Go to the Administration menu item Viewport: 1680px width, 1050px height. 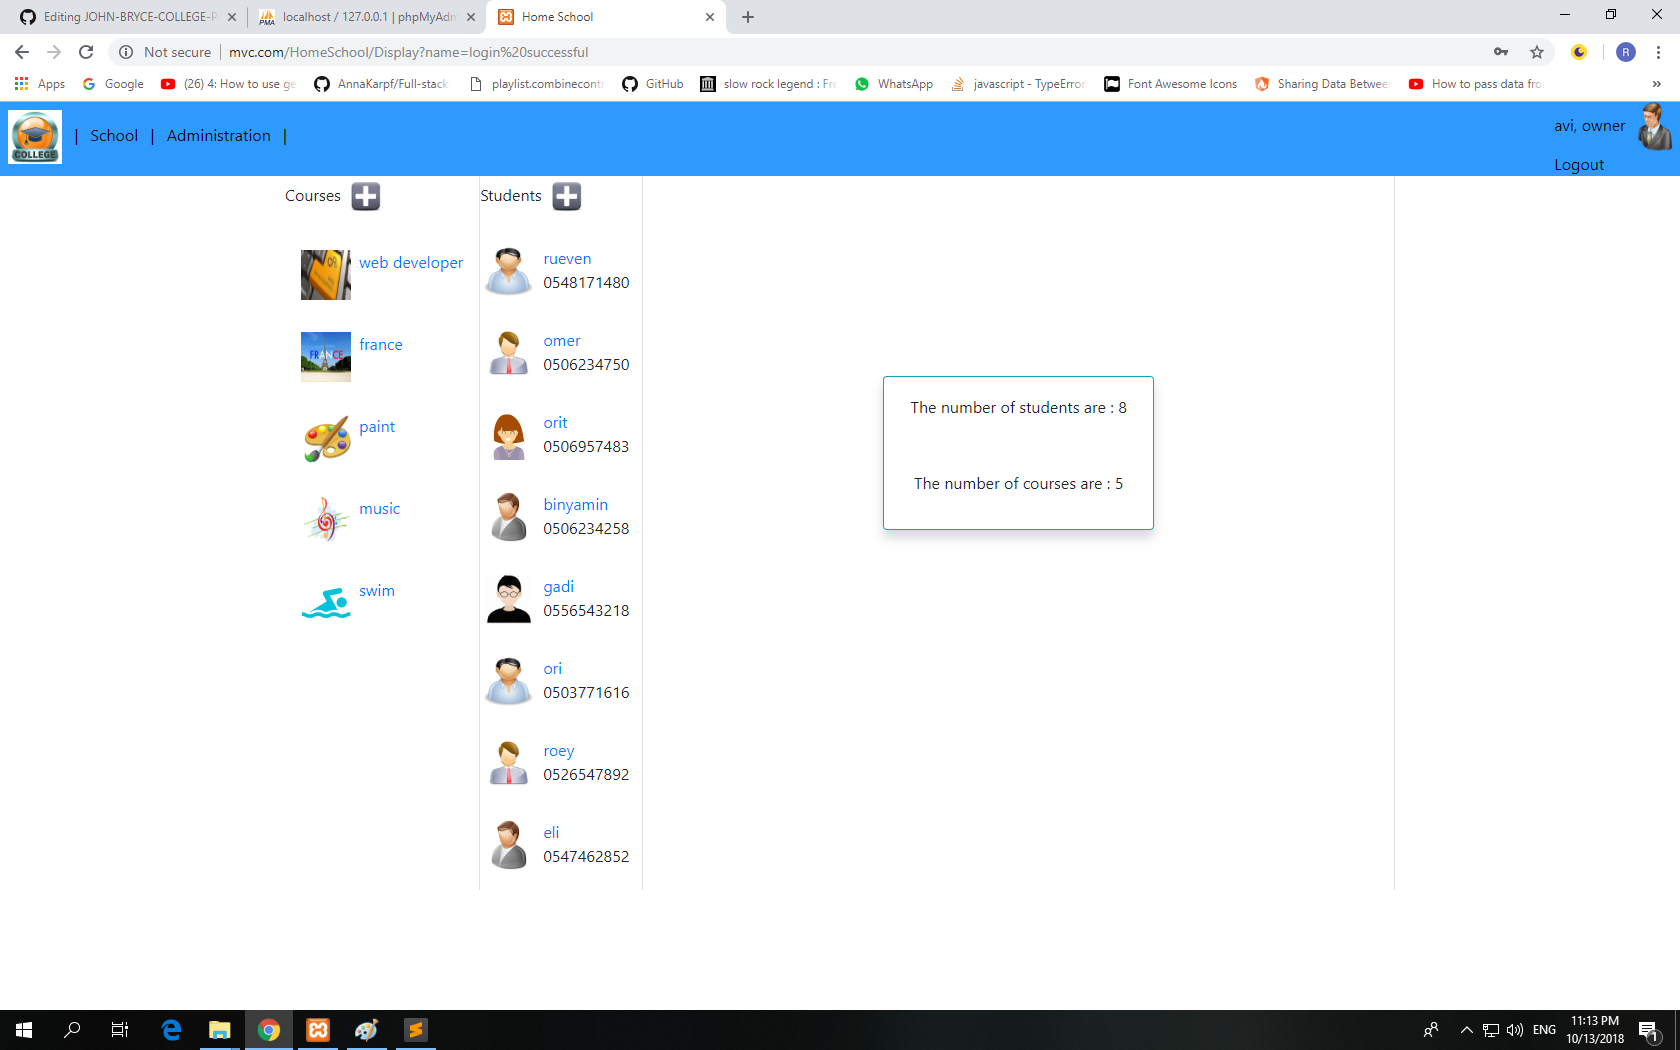[219, 136]
